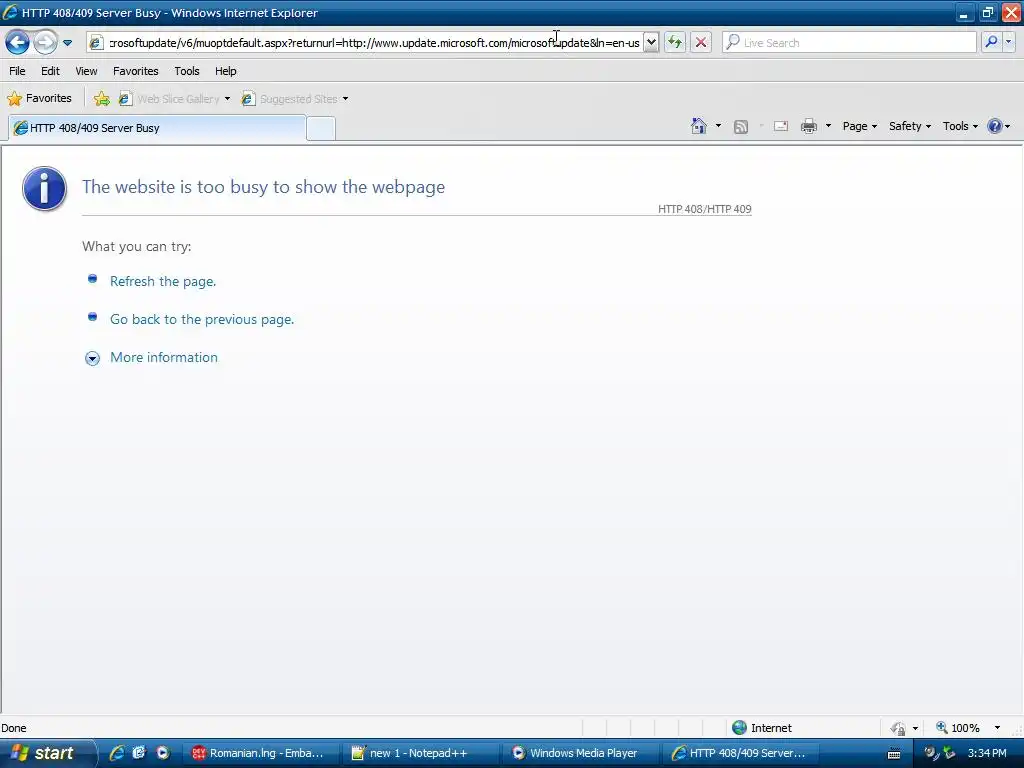Viewport: 1024px width, 768px height.
Task: Open the View menu
Action: click(x=86, y=71)
